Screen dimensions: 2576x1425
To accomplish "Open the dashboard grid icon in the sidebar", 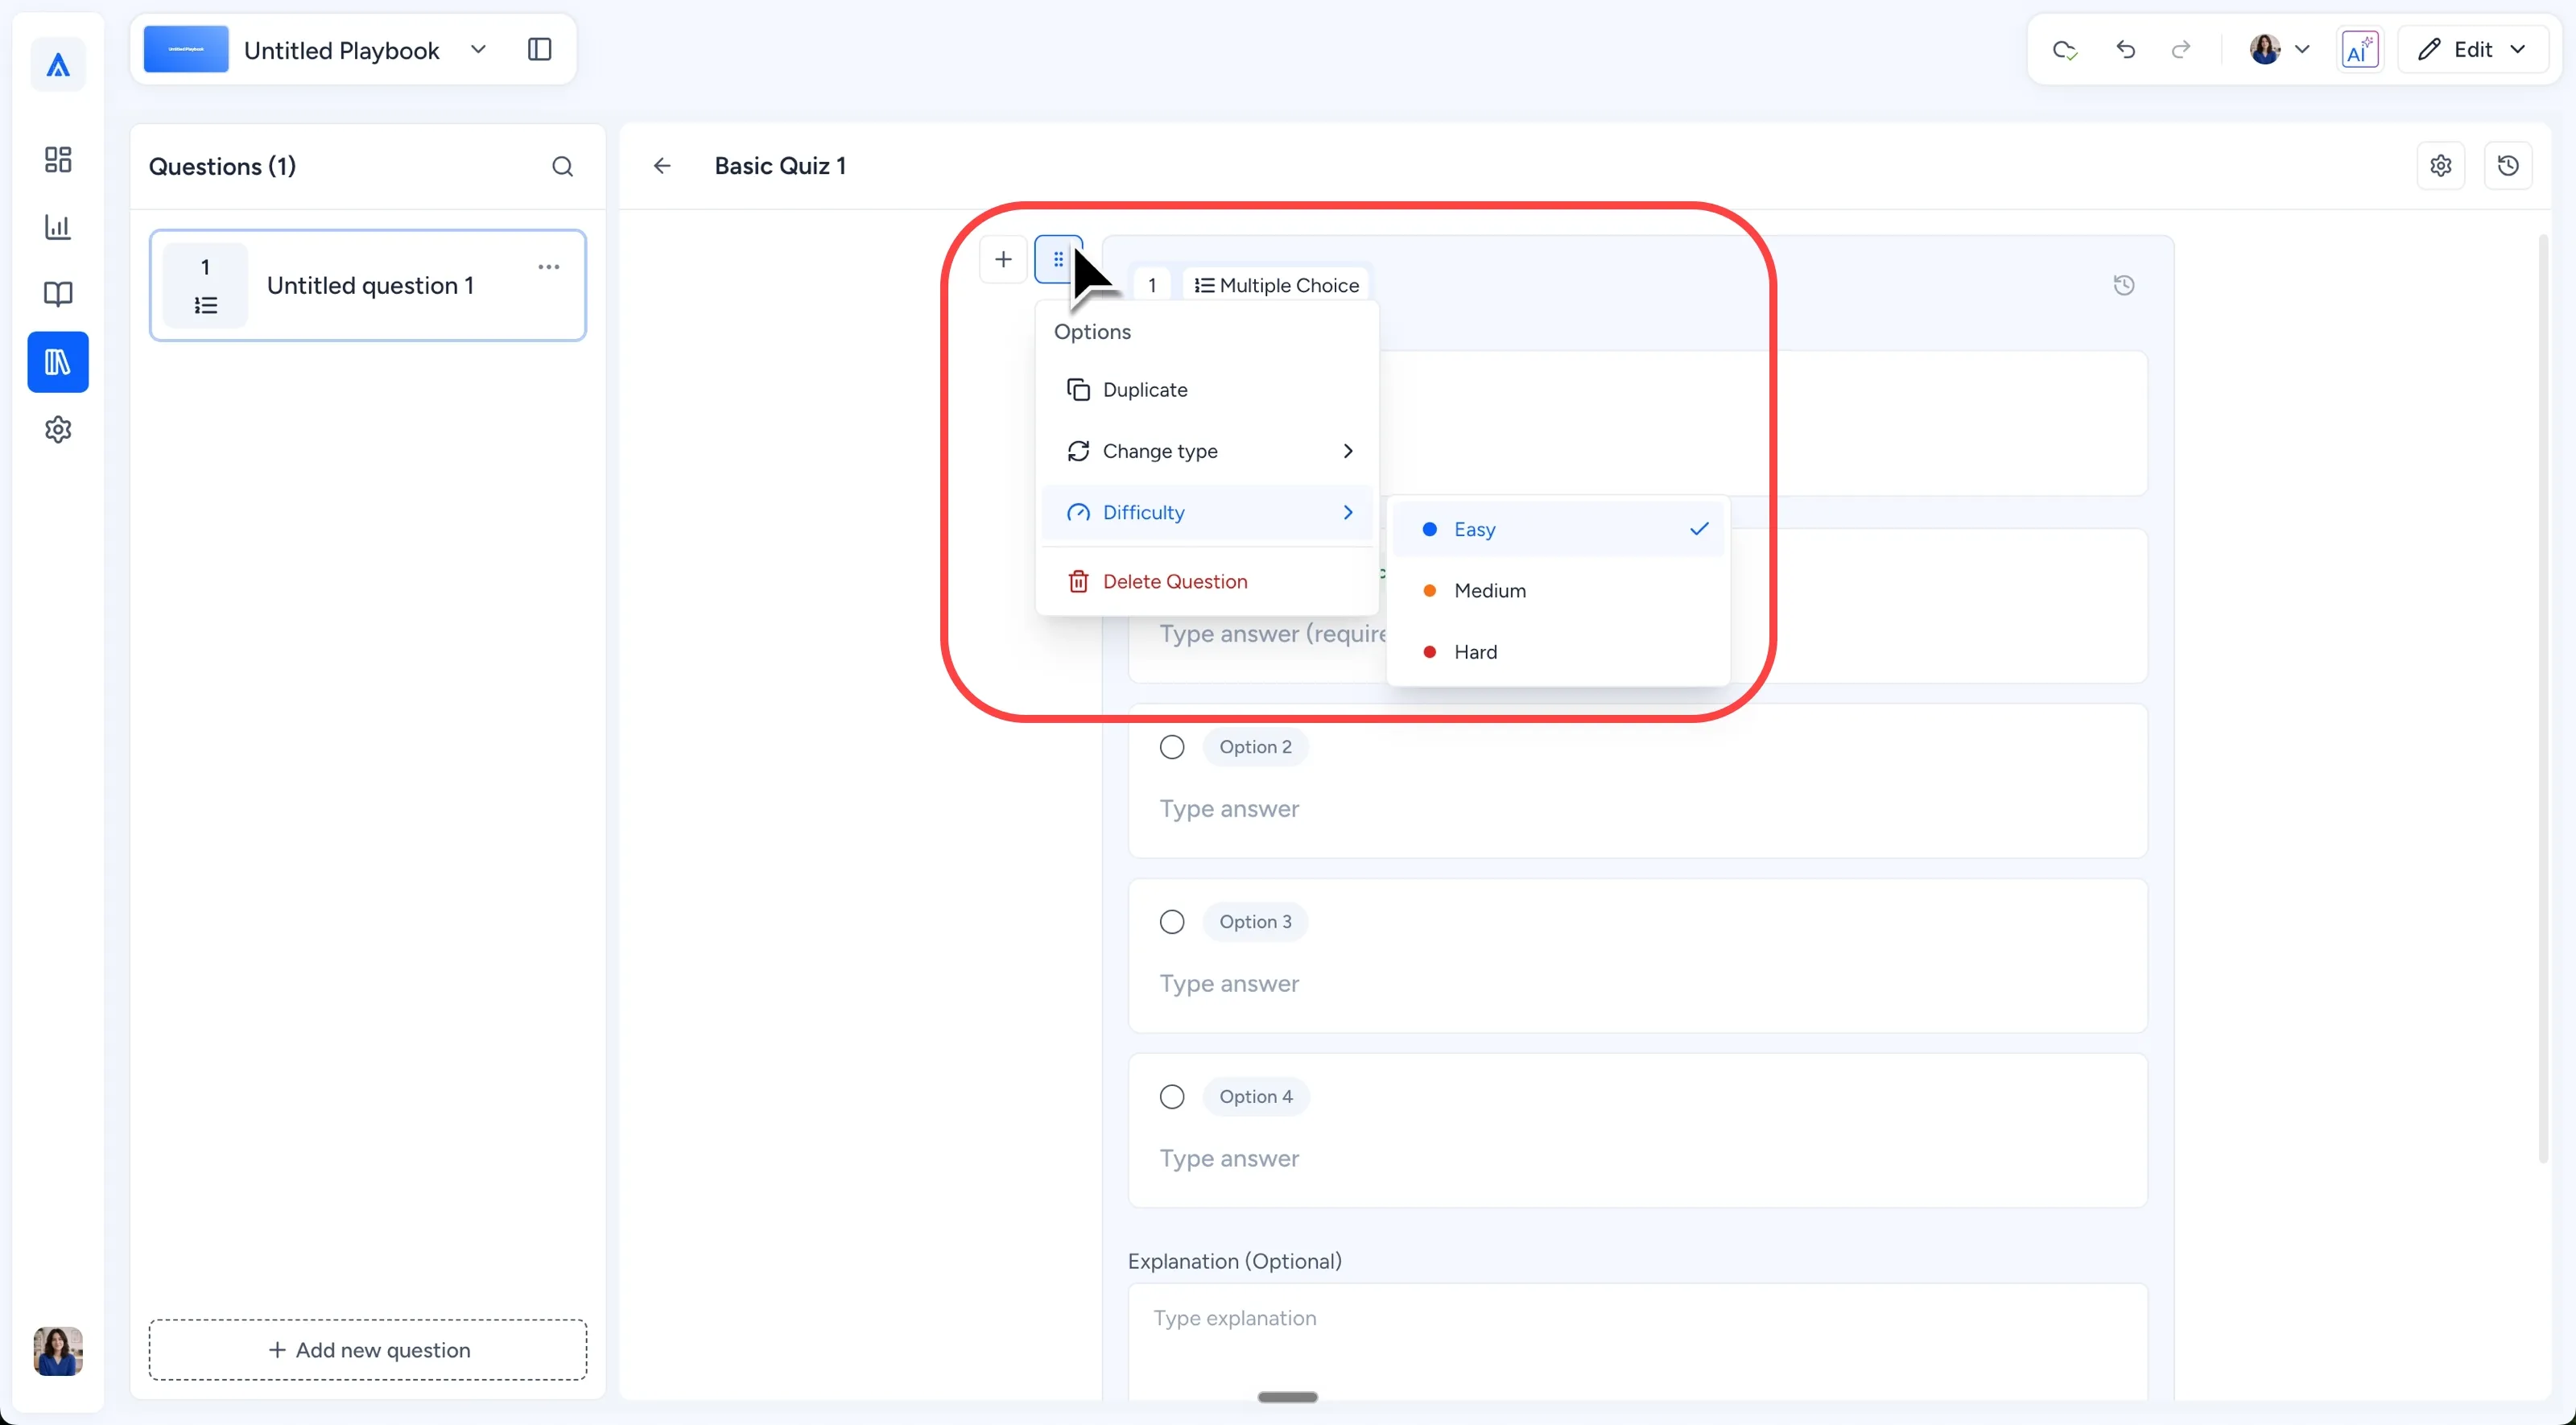I will [58, 160].
